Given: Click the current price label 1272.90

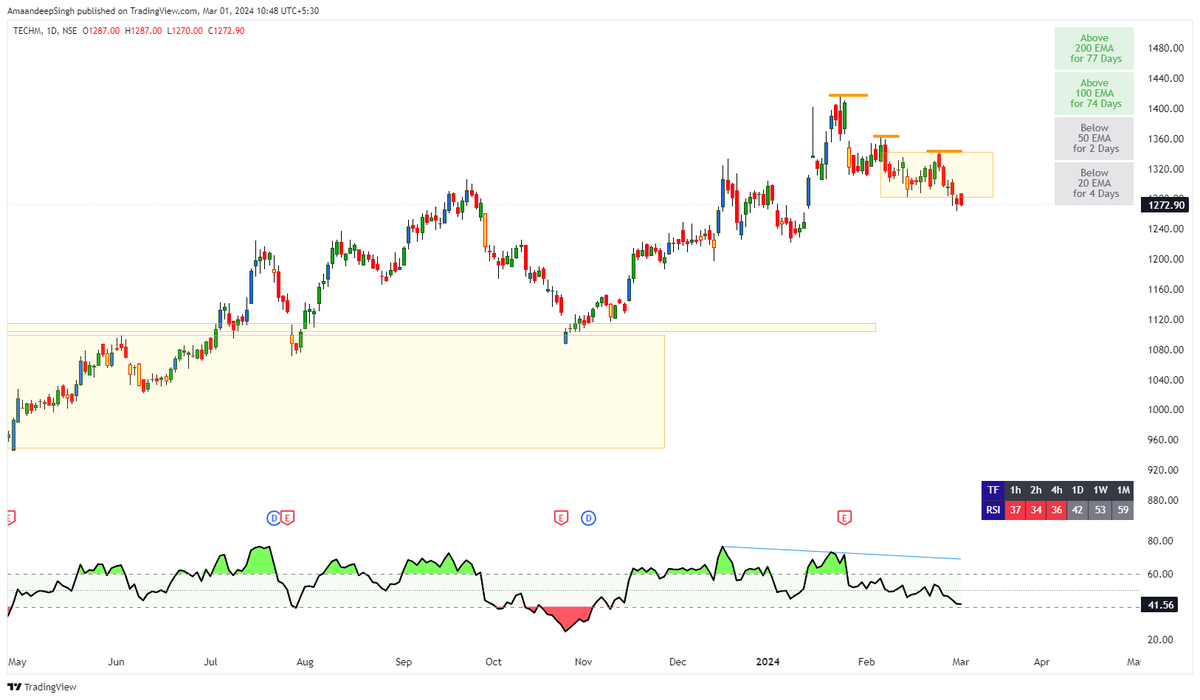Looking at the screenshot, I should click(1165, 204).
